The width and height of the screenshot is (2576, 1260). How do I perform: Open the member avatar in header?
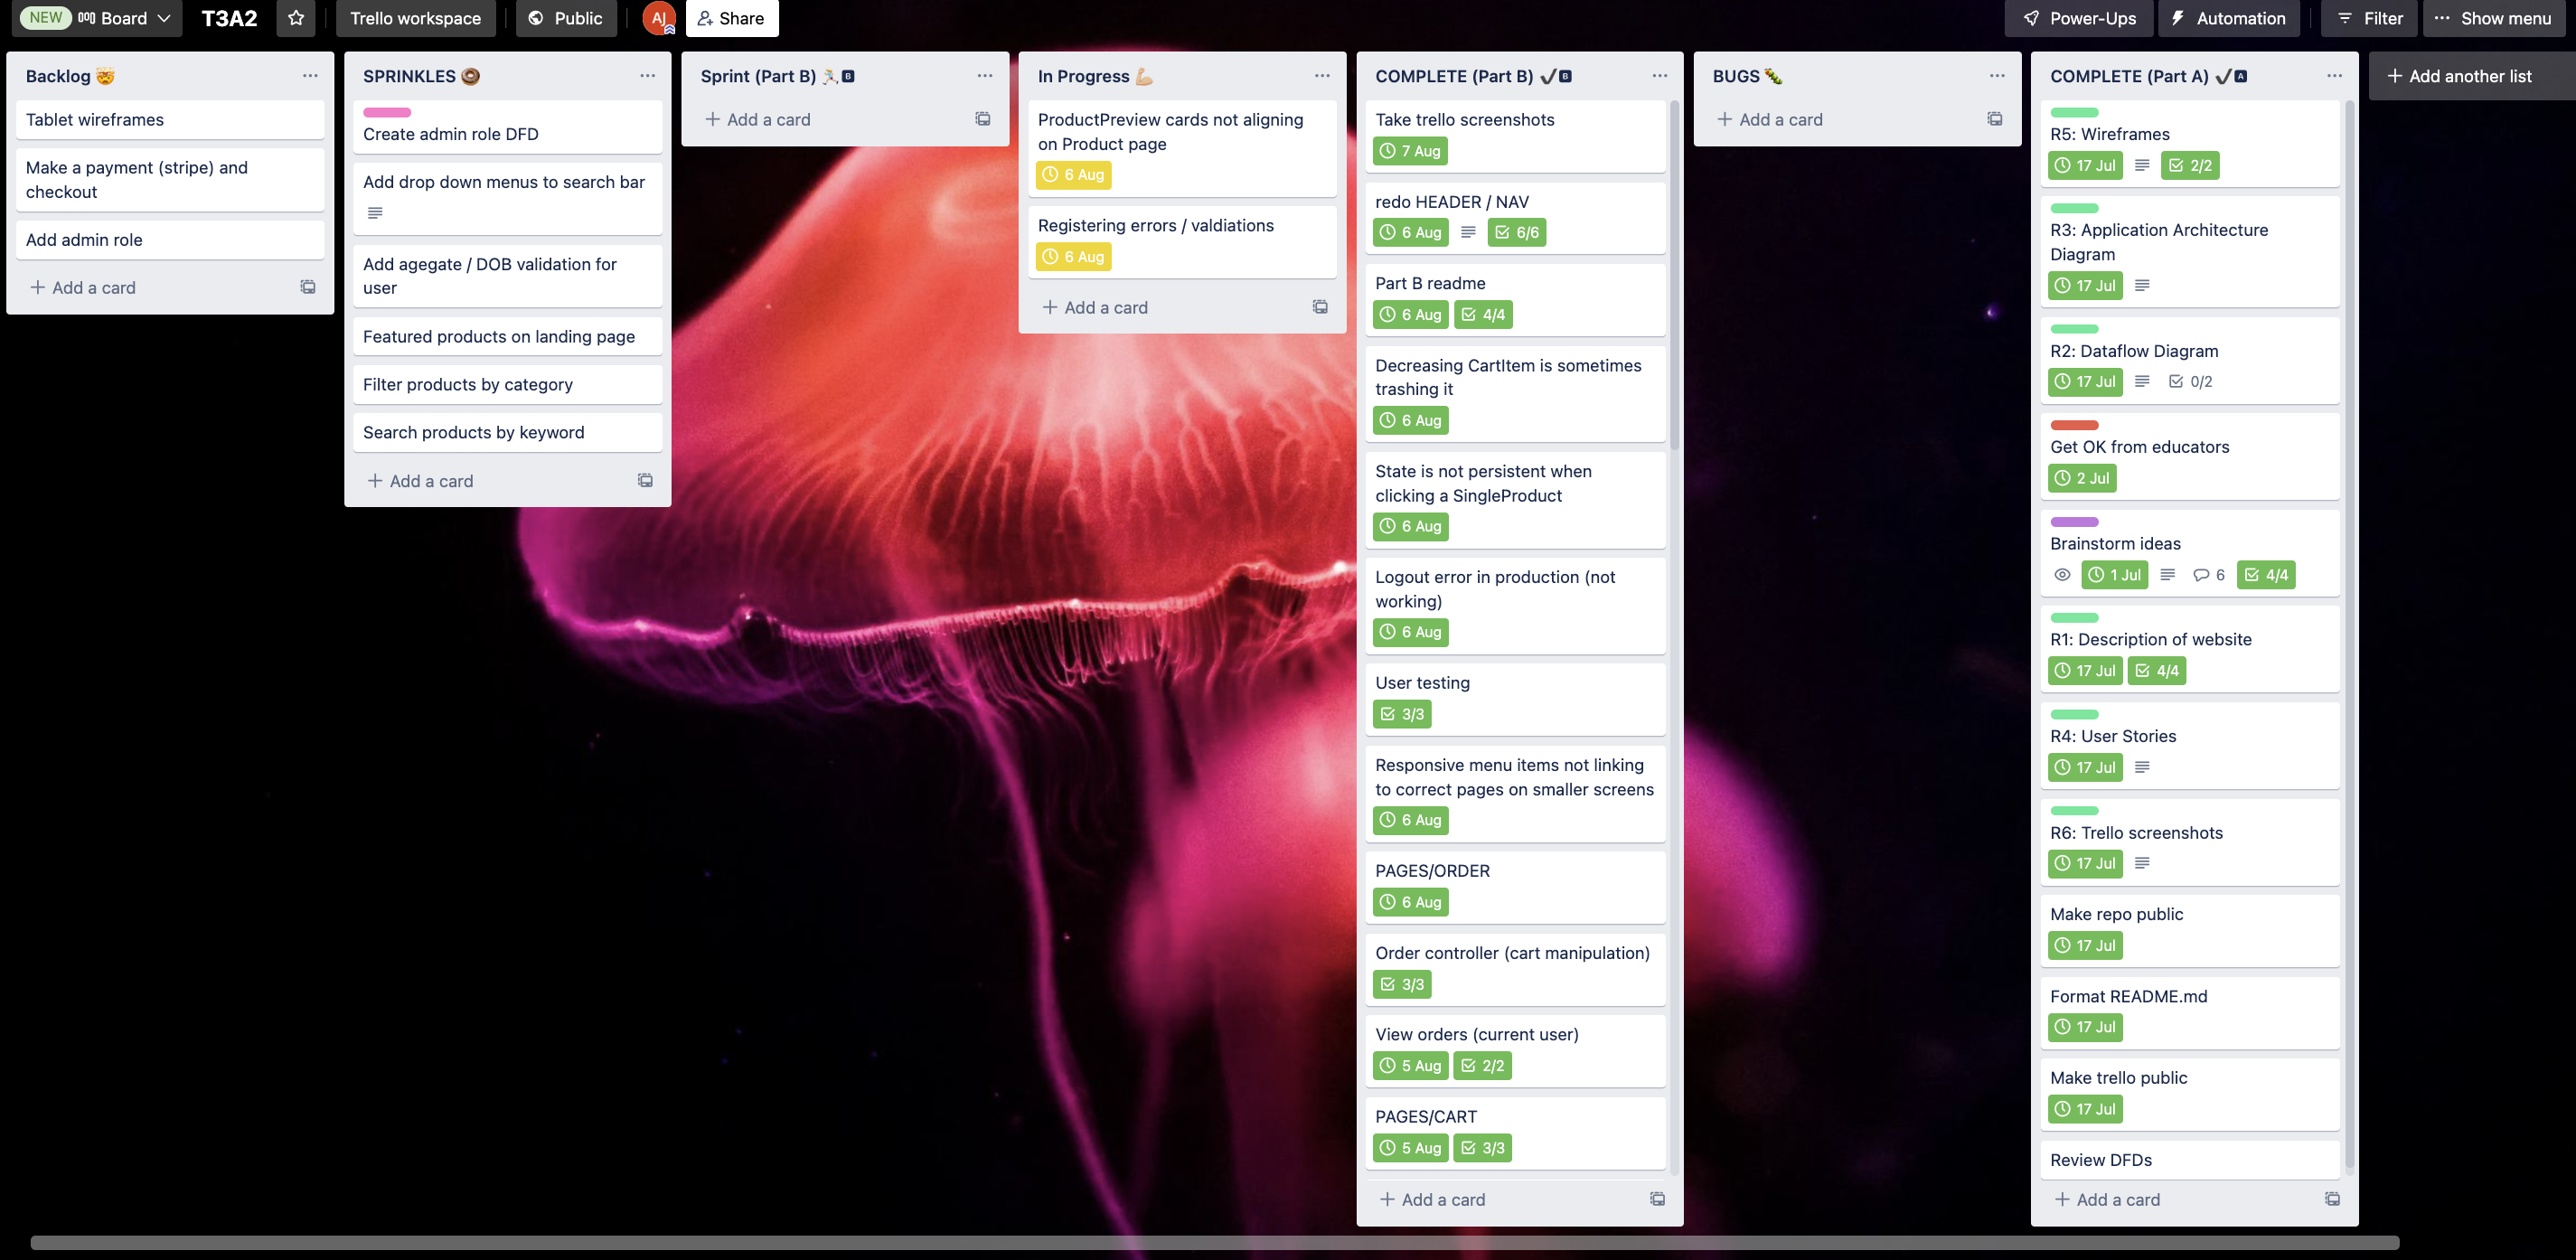tap(658, 18)
